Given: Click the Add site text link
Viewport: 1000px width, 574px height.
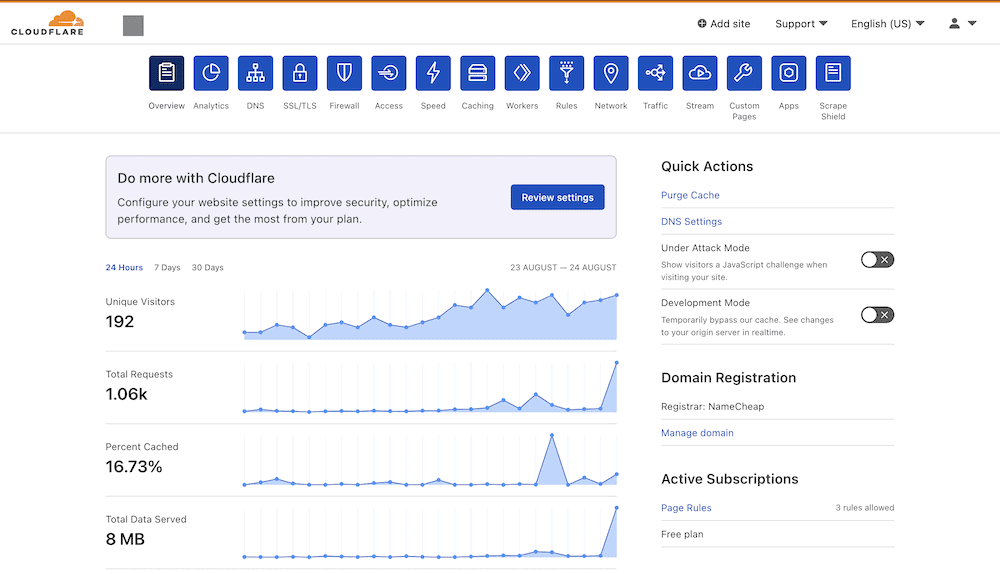Looking at the screenshot, I should pos(730,24).
